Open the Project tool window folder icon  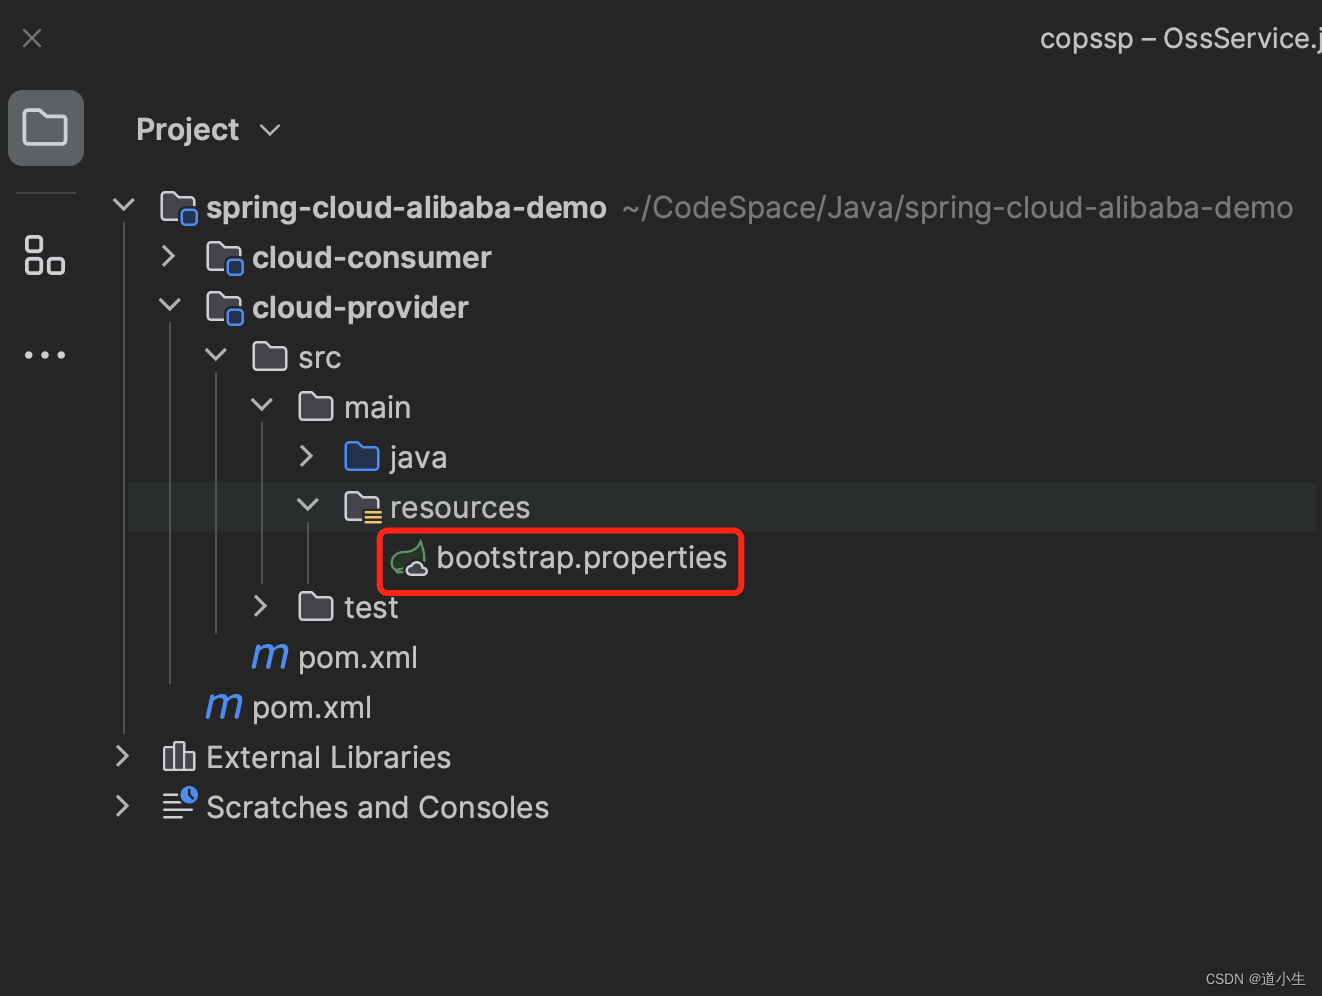pyautogui.click(x=45, y=128)
